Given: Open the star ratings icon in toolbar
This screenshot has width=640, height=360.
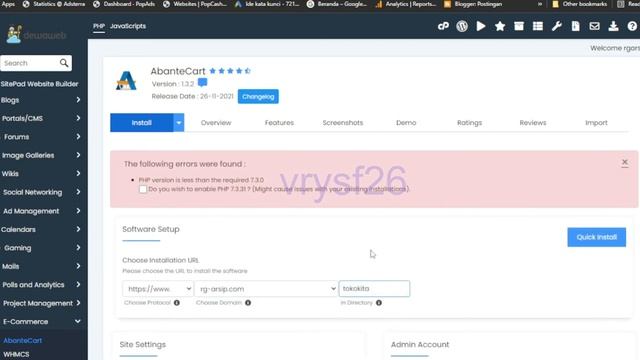Looking at the screenshot, I should coord(500,26).
